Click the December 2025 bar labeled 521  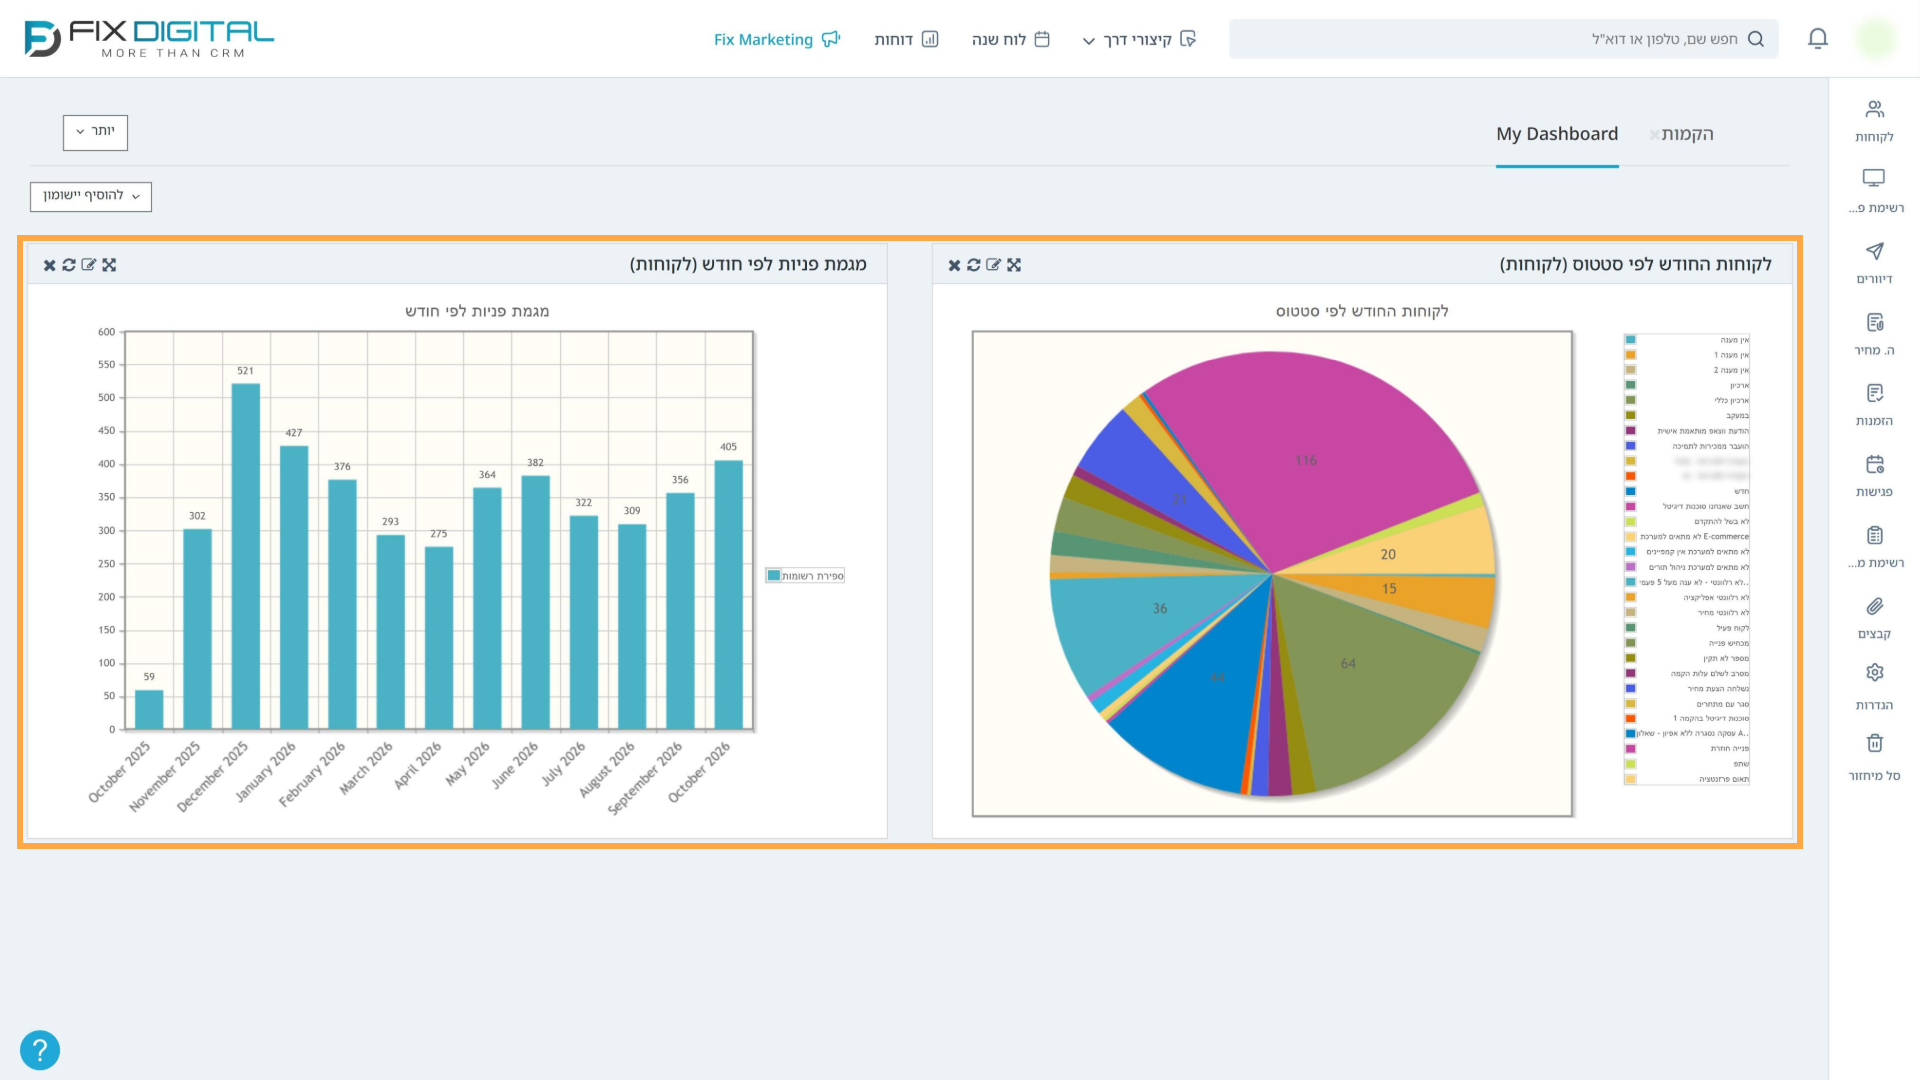(x=246, y=556)
